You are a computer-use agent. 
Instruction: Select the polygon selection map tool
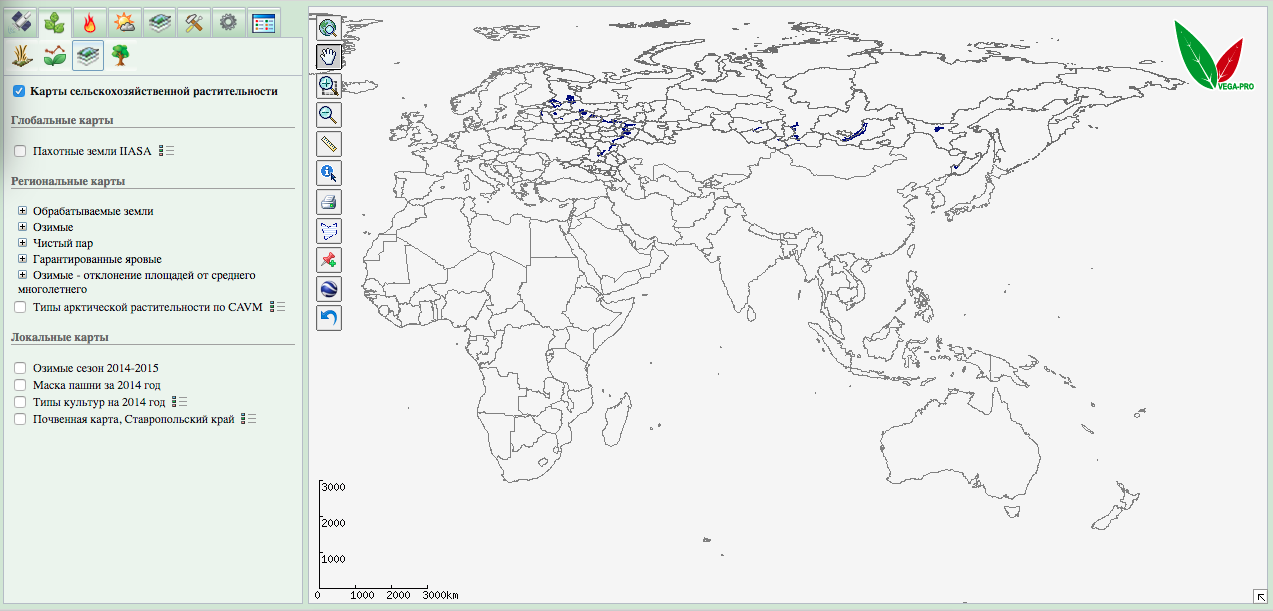coord(329,230)
